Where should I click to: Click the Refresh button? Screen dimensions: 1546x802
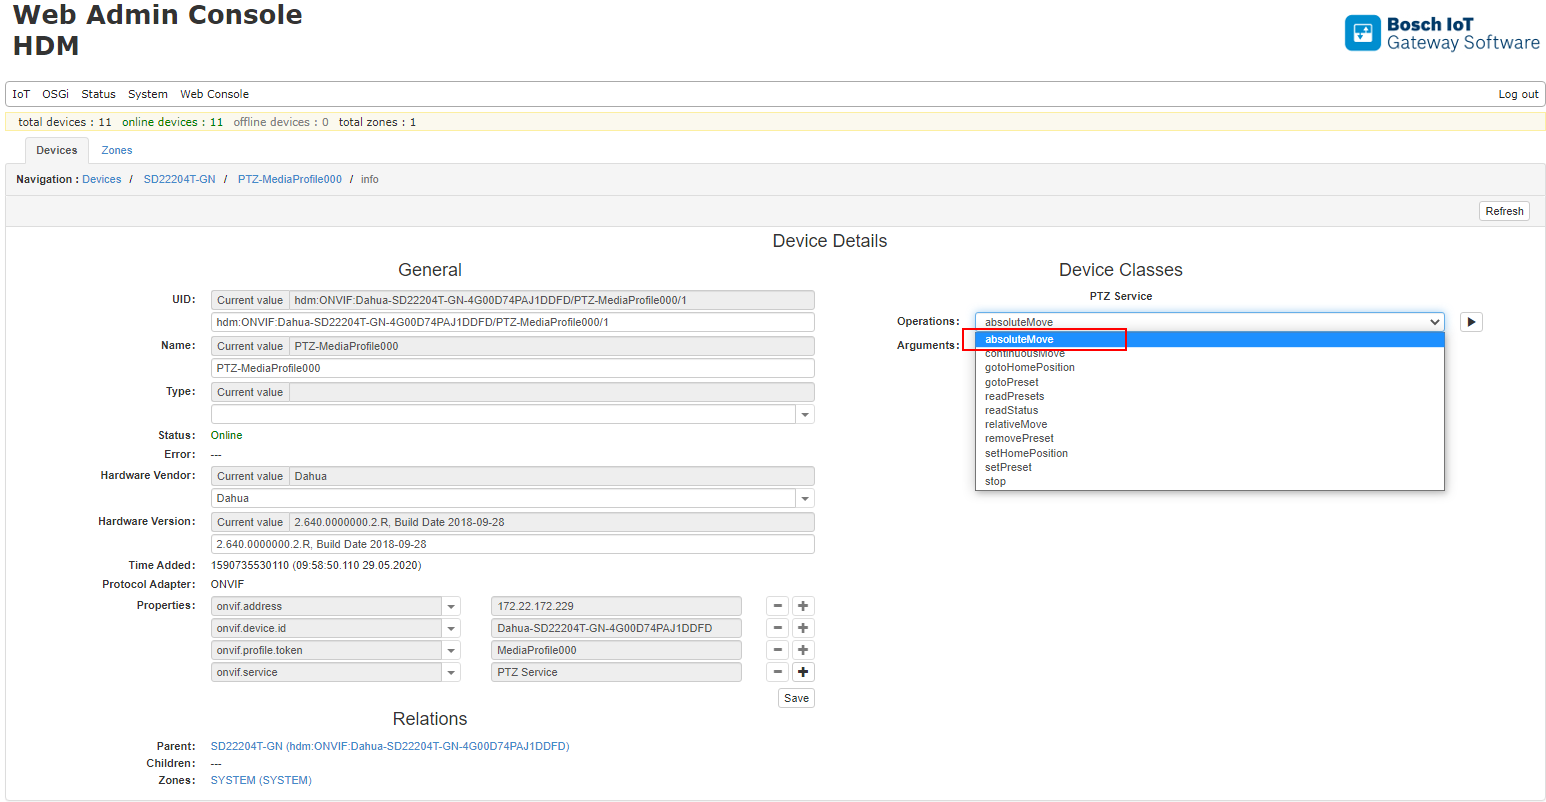pyautogui.click(x=1503, y=211)
